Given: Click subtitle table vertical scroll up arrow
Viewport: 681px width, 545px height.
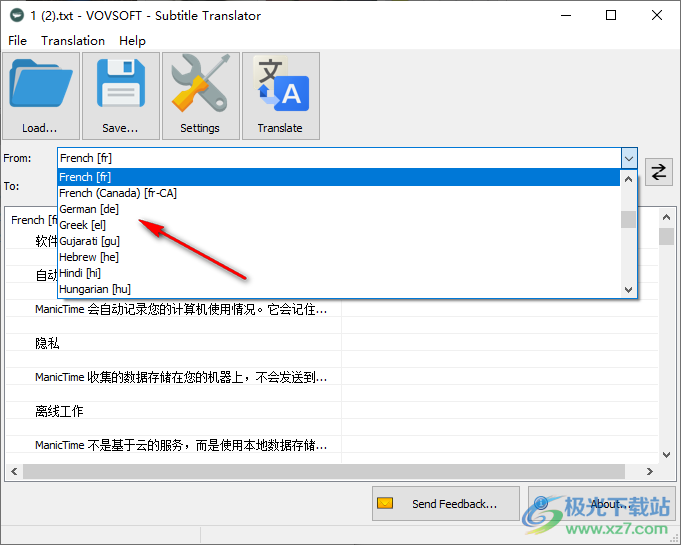Looking at the screenshot, I should [666, 217].
